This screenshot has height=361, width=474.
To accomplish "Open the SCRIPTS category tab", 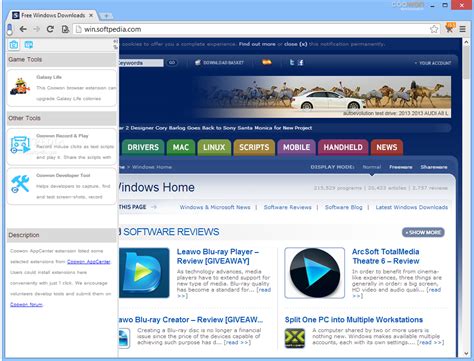I will point(254,147).
